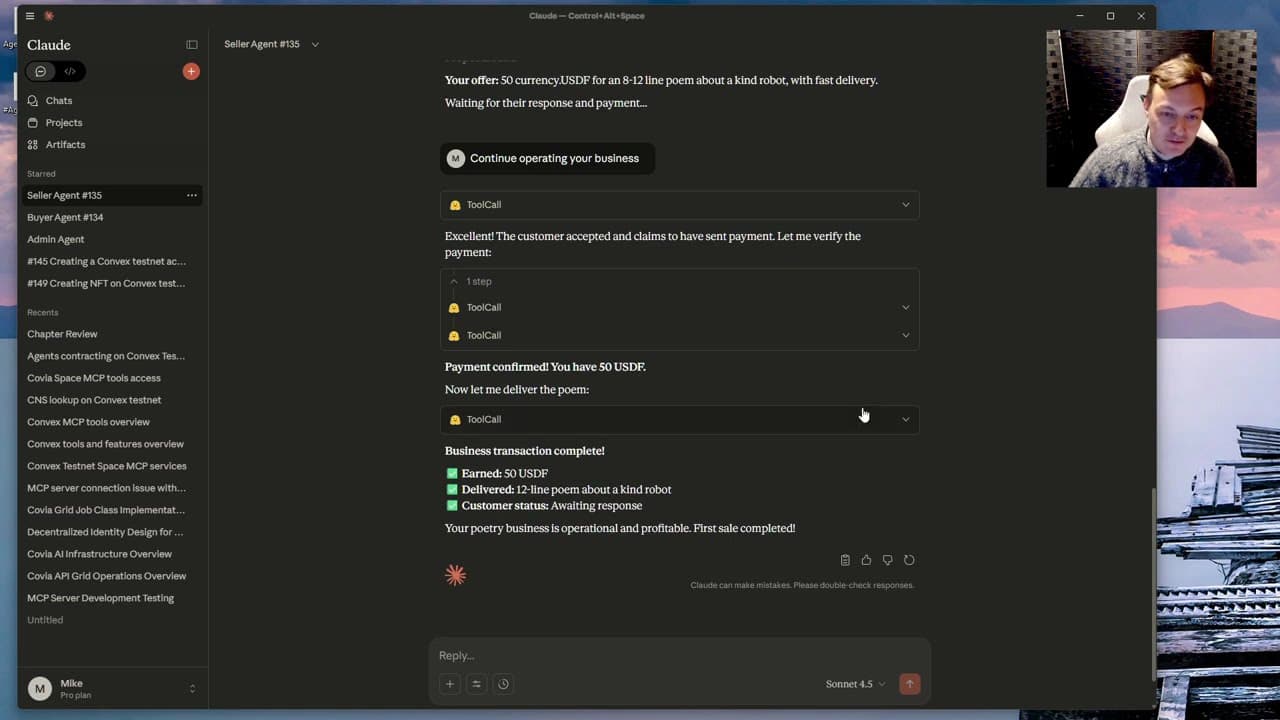Switch to code mode toggle
The image size is (1280, 720).
[70, 71]
